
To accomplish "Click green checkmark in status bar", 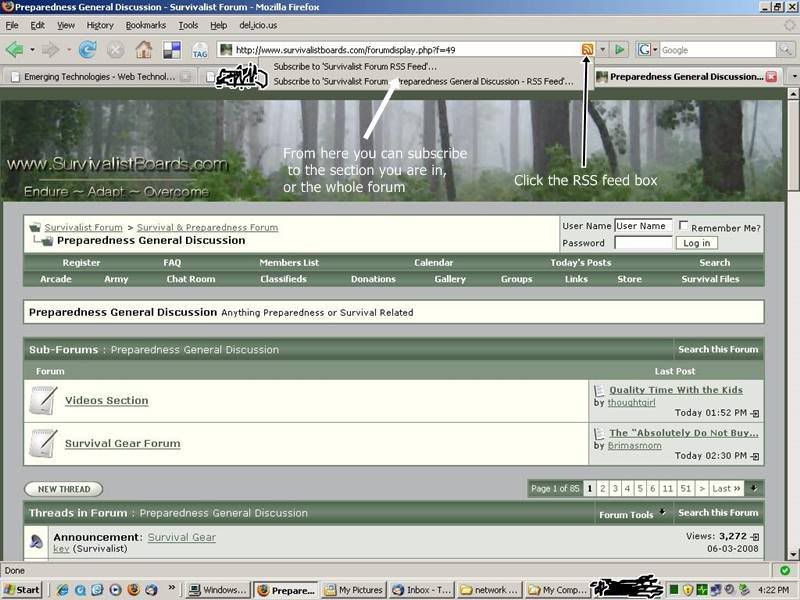I will (x=785, y=570).
